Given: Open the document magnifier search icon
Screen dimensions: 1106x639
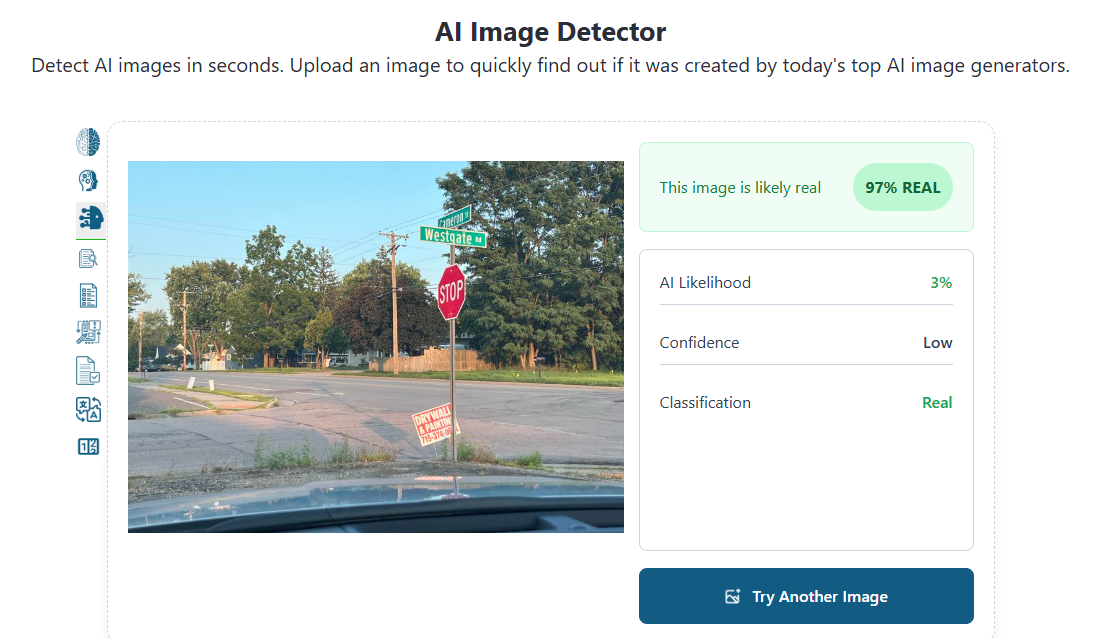Looking at the screenshot, I should (88, 259).
